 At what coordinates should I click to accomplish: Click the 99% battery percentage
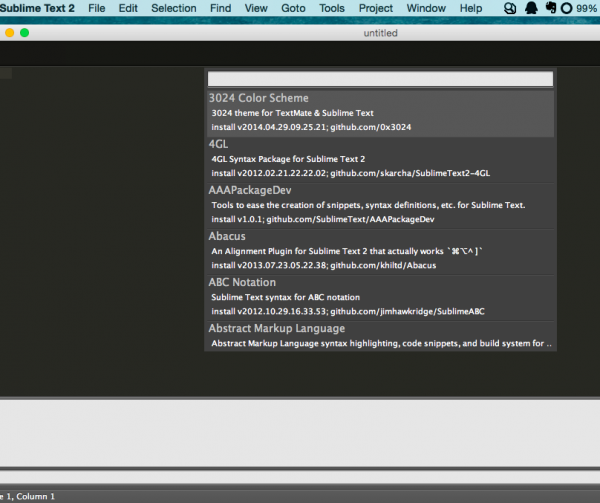pos(586,8)
